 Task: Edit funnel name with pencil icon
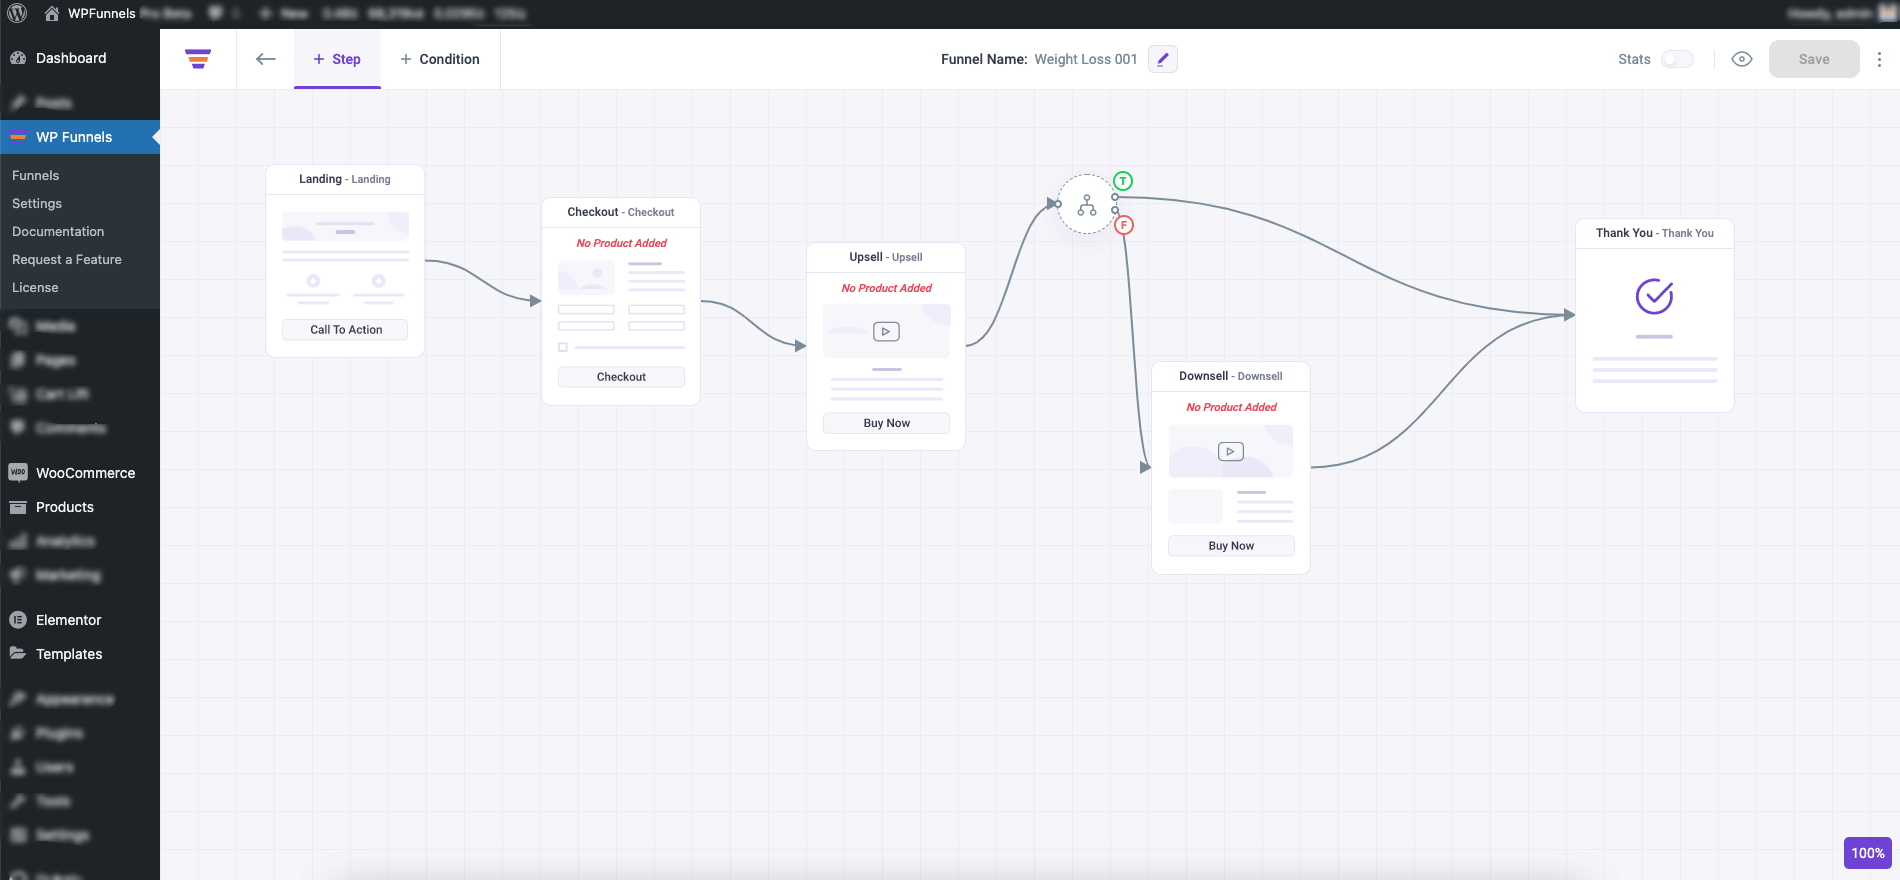(1162, 59)
